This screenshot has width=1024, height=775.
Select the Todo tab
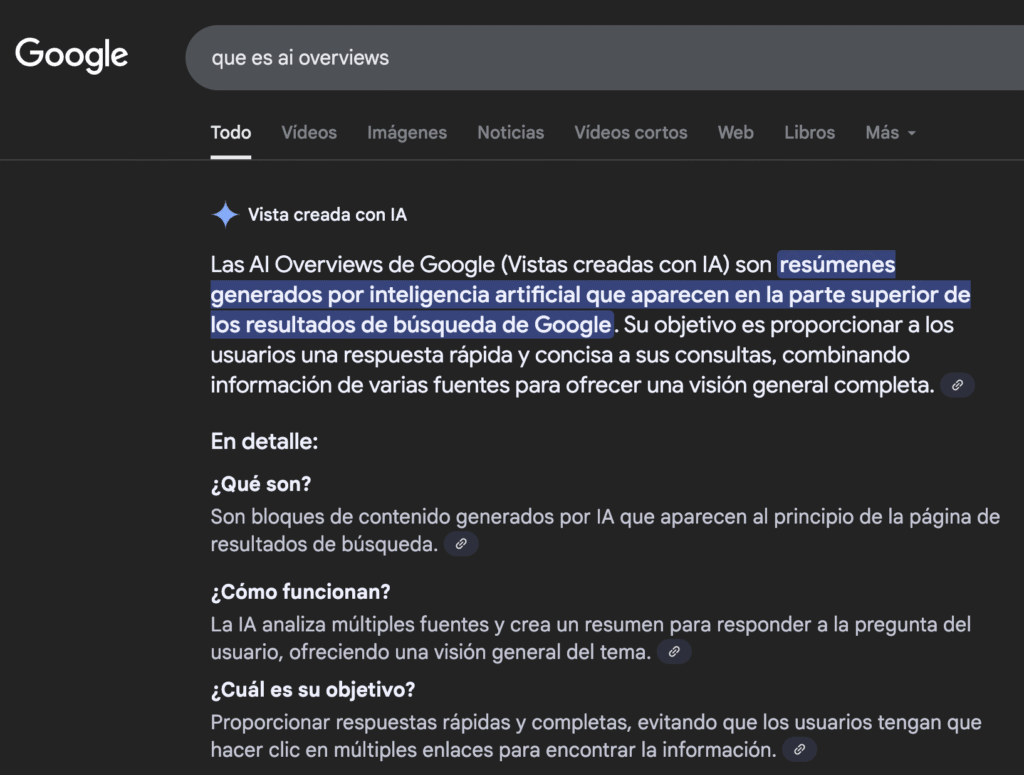[x=231, y=132]
